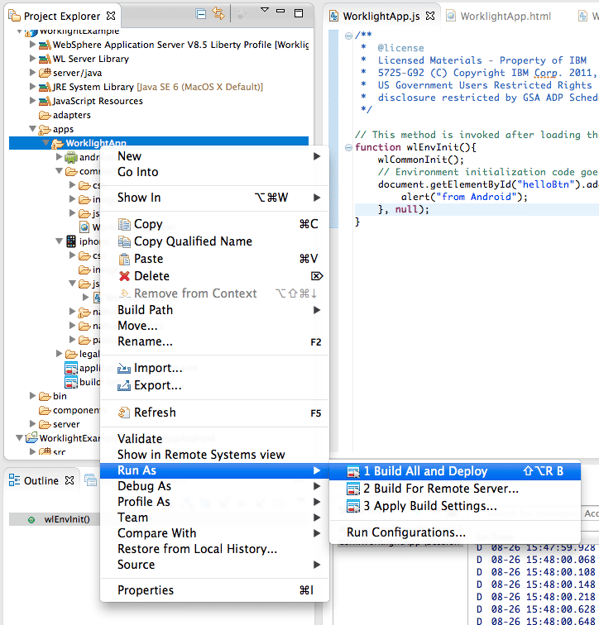Choose Move... from the context menu
Screen dimensions: 599x625
pyautogui.click(x=214, y=326)
